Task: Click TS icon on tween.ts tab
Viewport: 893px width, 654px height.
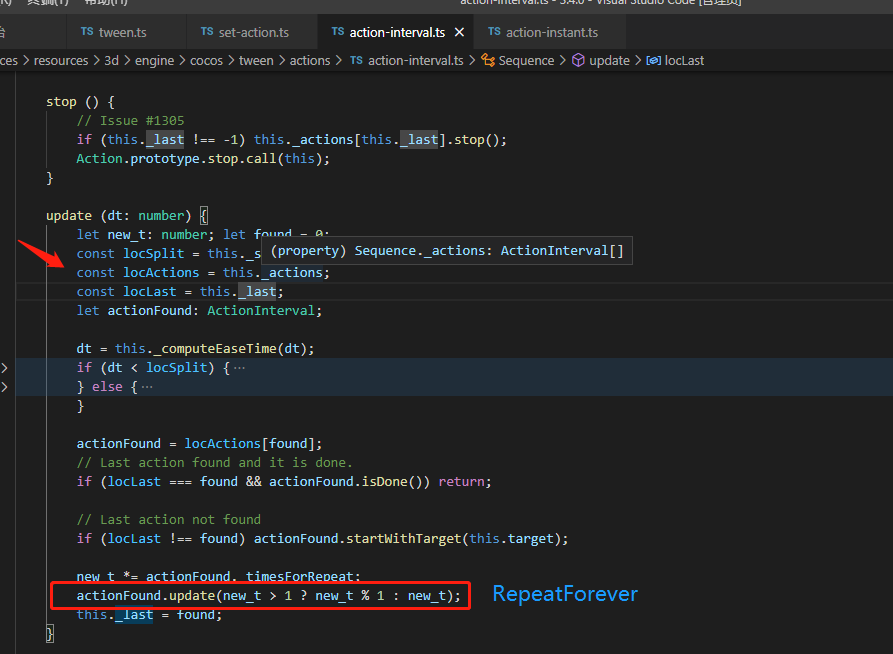Action: tap(87, 31)
